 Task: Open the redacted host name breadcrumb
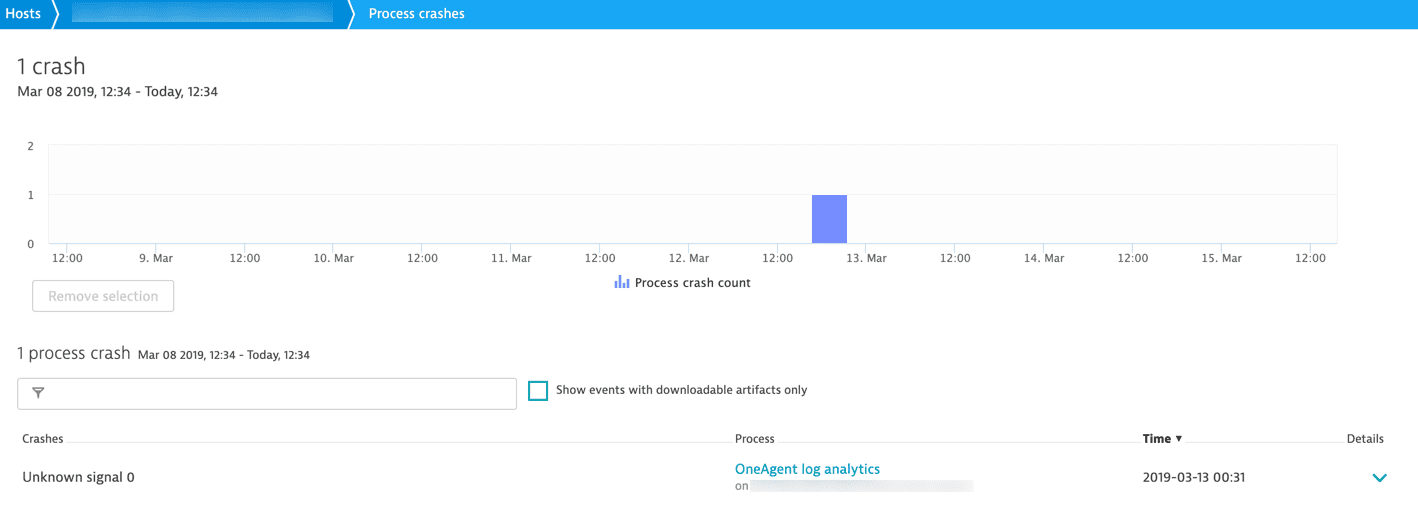click(x=202, y=14)
